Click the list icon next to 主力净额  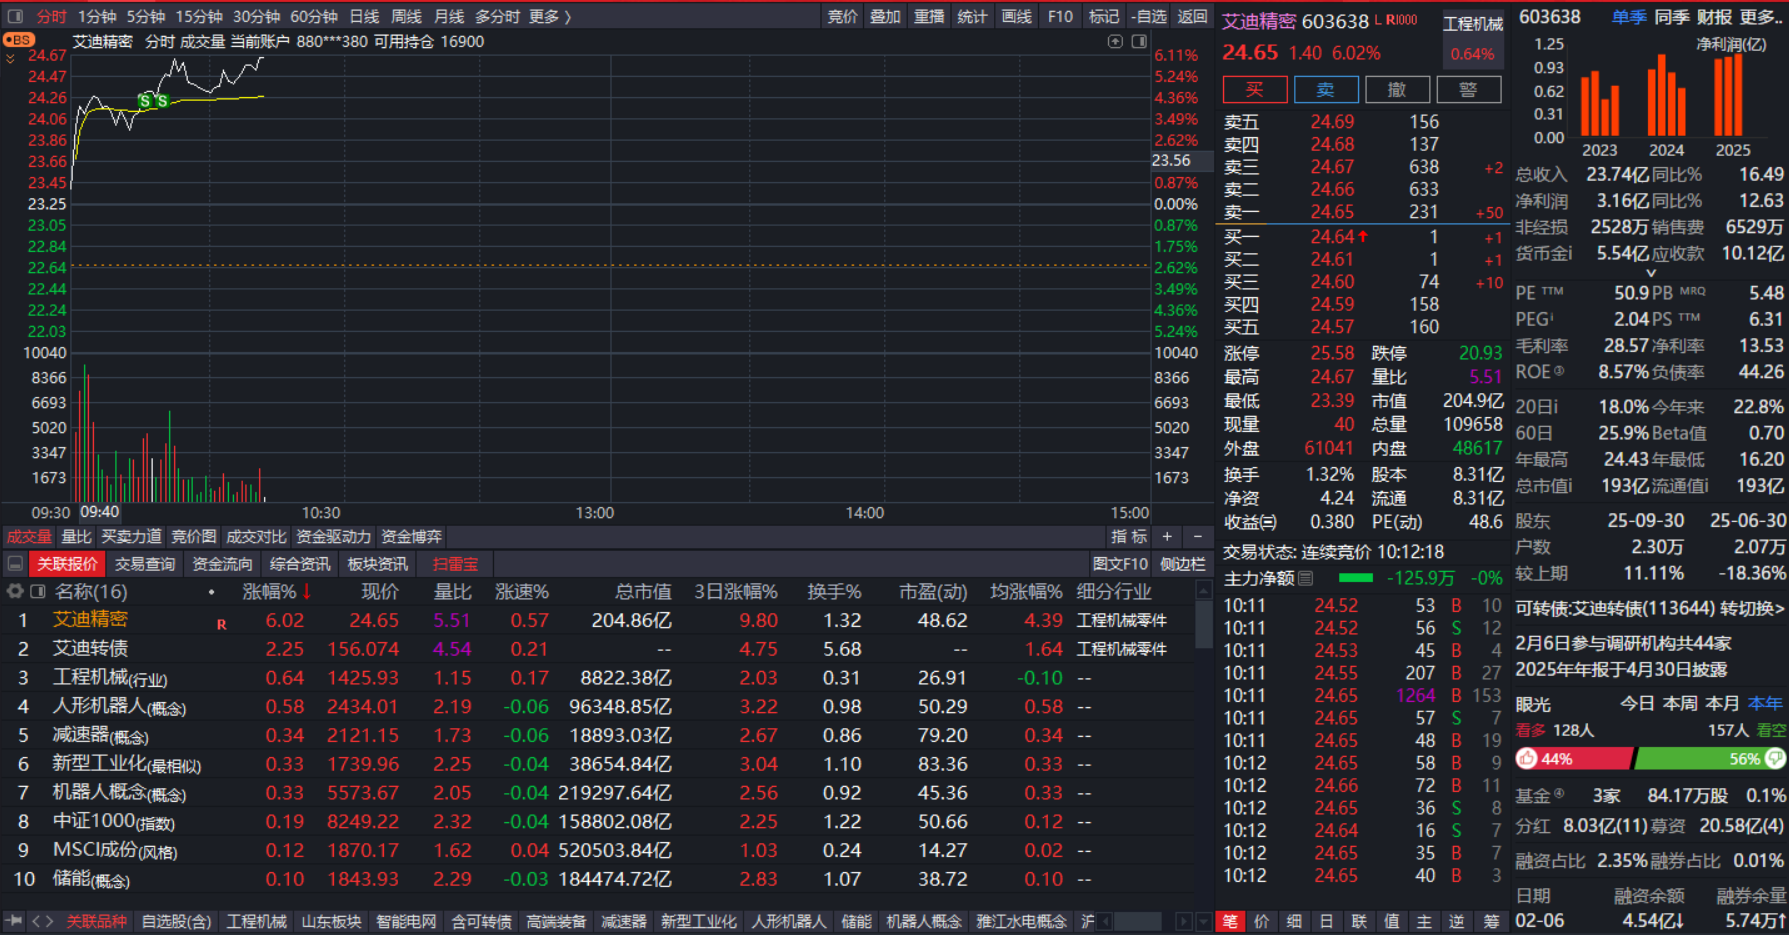(1306, 578)
